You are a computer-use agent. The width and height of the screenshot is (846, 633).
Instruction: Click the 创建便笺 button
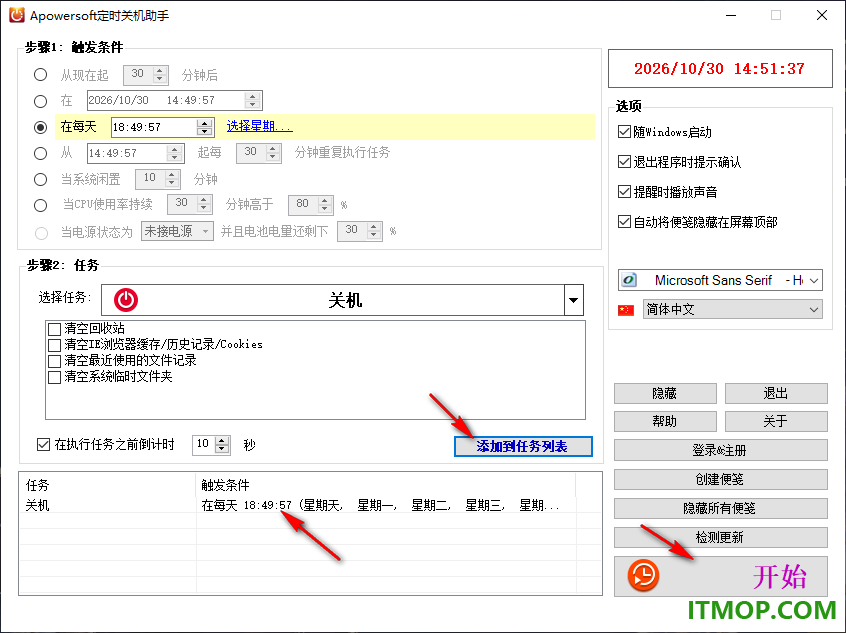coord(721,479)
